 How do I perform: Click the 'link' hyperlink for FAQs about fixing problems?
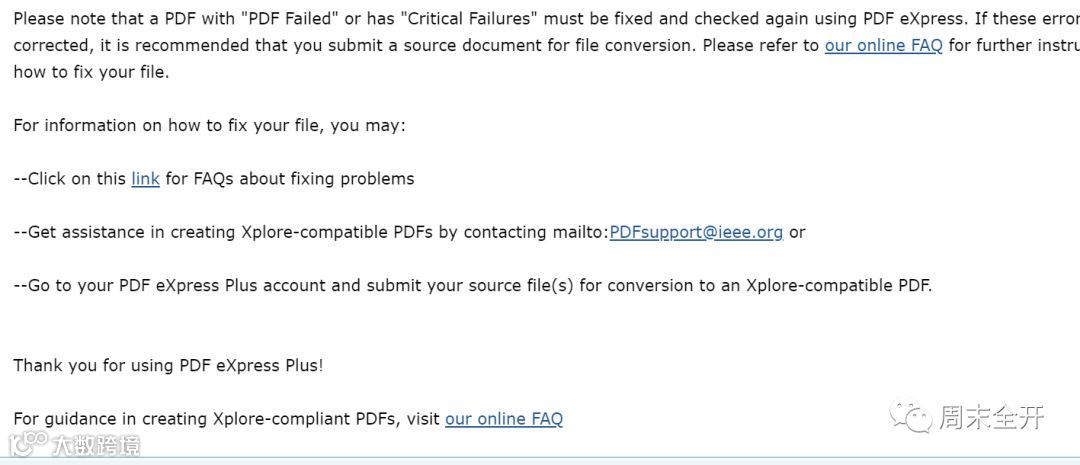(x=145, y=179)
